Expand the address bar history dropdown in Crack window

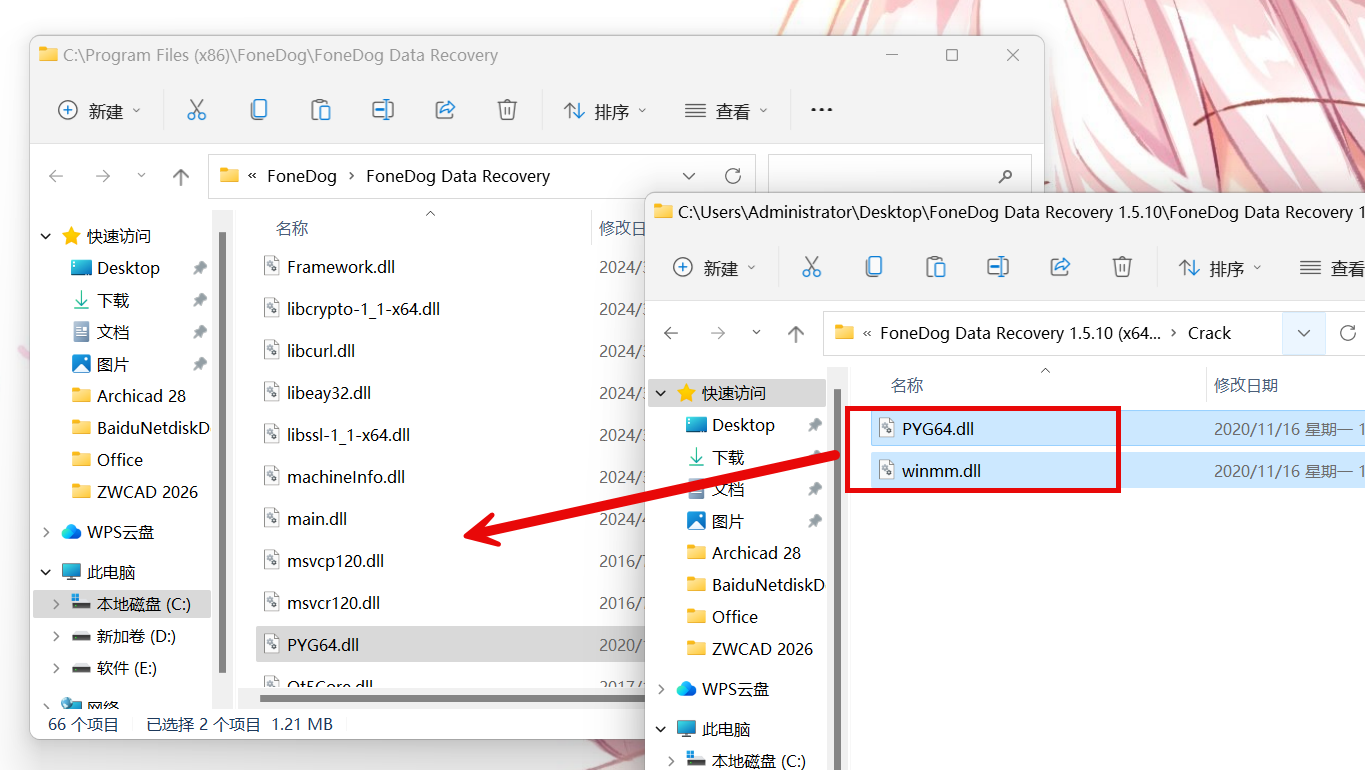1304,333
